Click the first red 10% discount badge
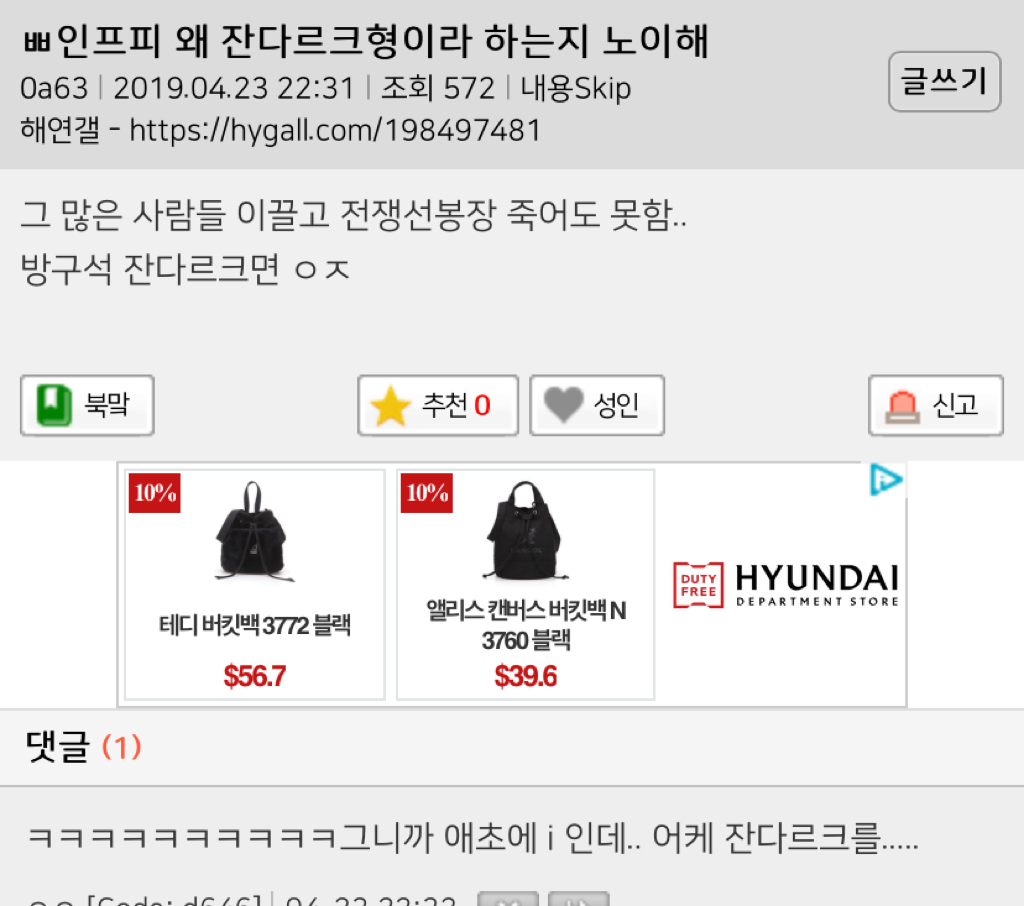This screenshot has height=906, width=1024. pyautogui.click(x=155, y=493)
